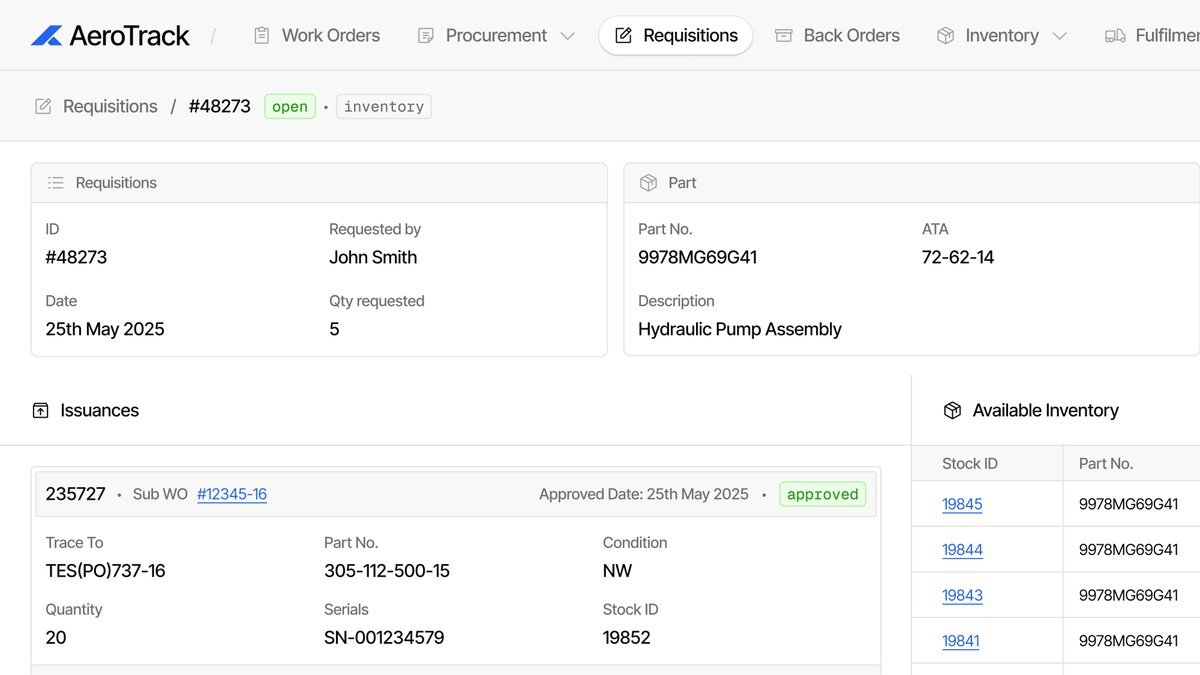The width and height of the screenshot is (1200, 675).
Task: Click Requisitions in the breadcrumb
Action: [110, 107]
